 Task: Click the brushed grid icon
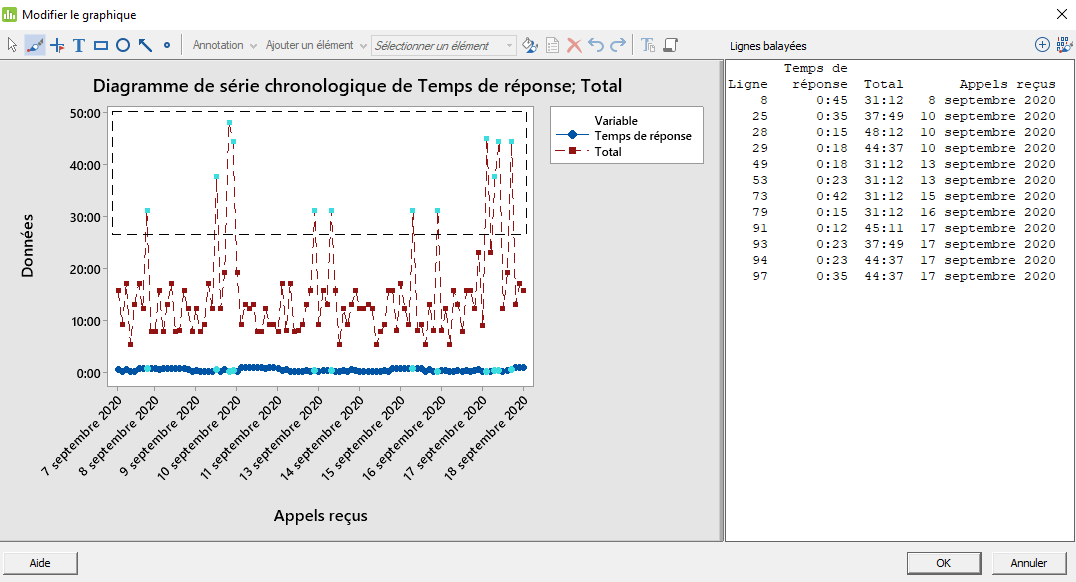1064,45
